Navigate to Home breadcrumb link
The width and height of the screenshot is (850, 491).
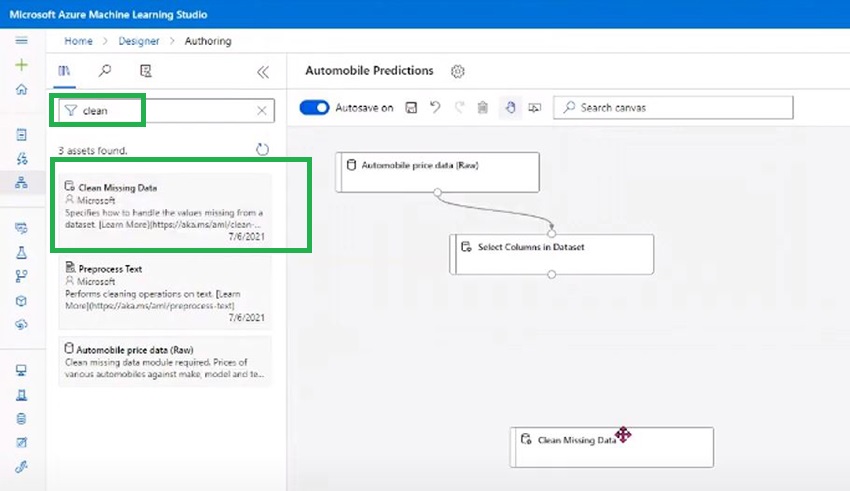tap(79, 41)
